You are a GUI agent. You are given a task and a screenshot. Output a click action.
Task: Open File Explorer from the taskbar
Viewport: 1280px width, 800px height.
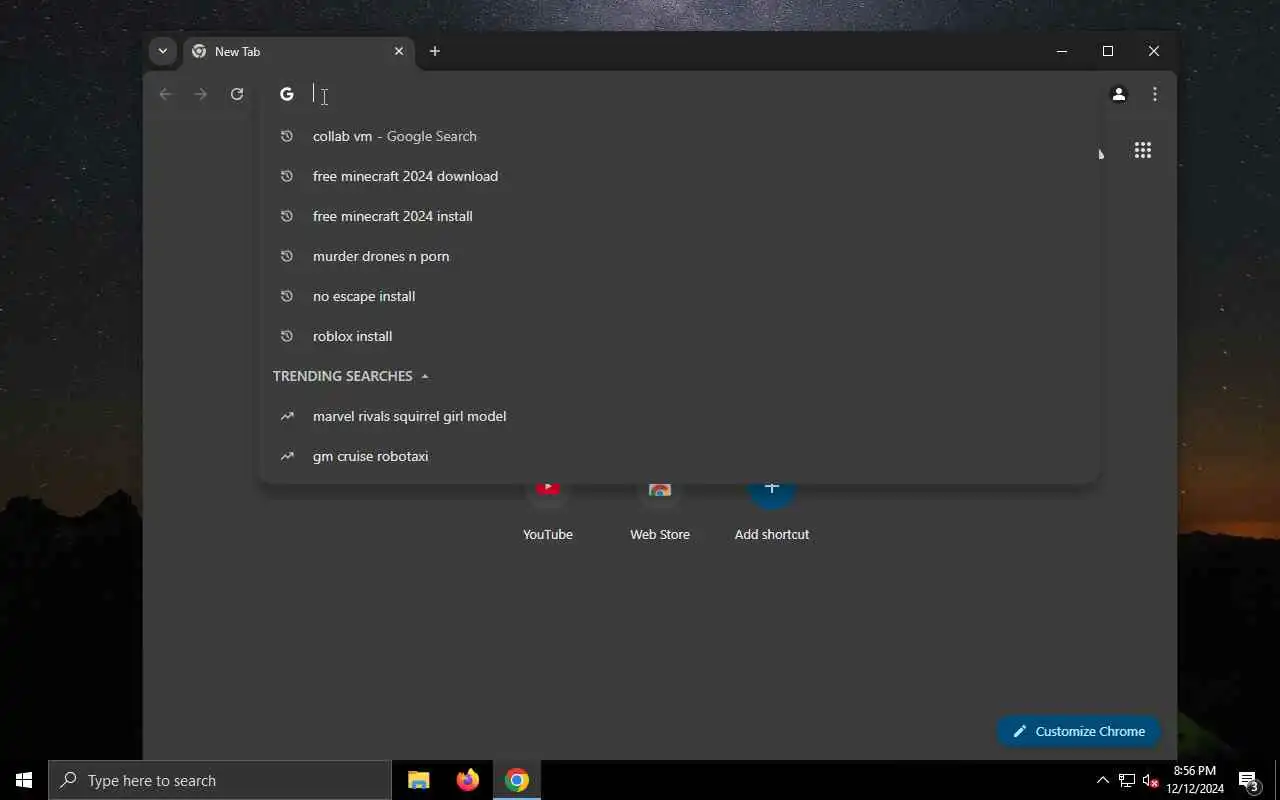point(419,780)
